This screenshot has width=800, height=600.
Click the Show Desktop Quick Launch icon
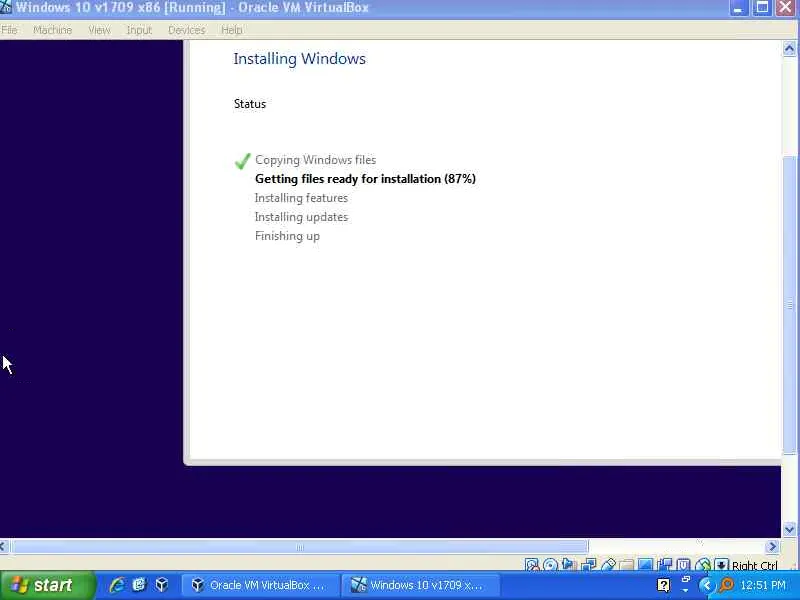(139, 585)
